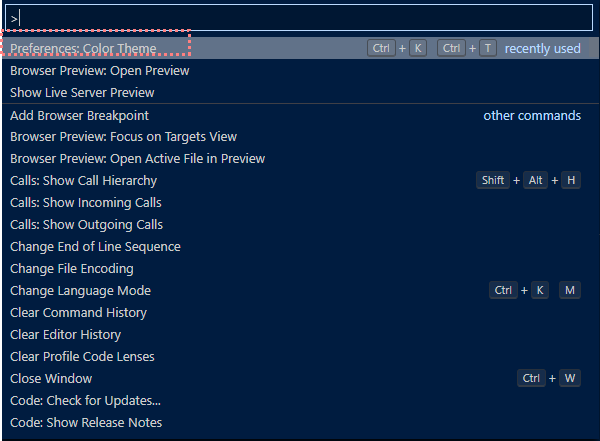Screen dimensions: 600x441
Task: Choose the Close Window command
Action: coord(300,378)
